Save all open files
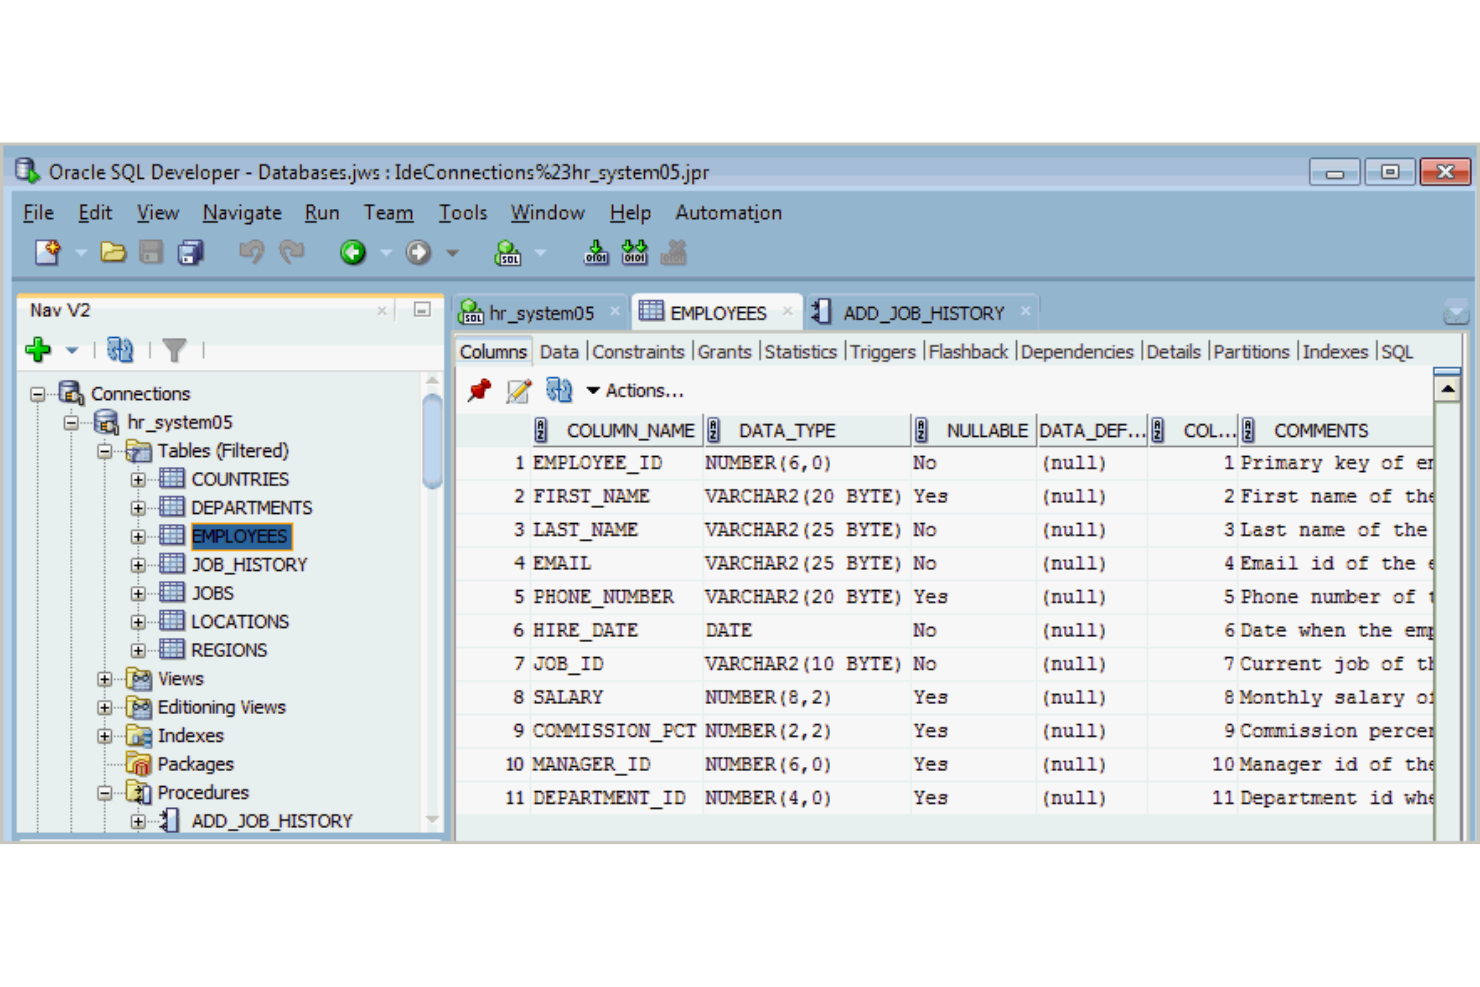This screenshot has width=1480, height=987. [x=188, y=252]
